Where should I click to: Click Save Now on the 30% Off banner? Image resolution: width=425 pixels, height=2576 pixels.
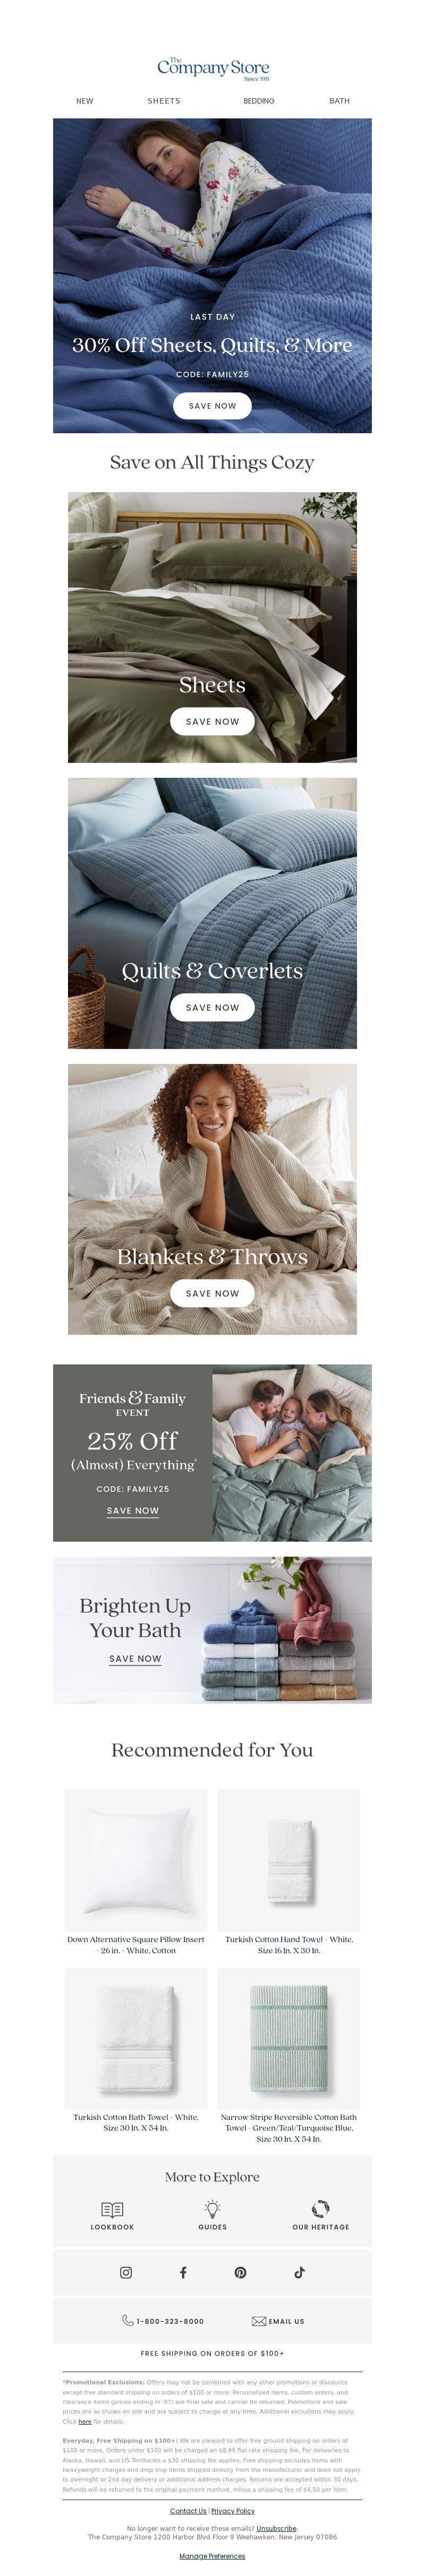coord(212,406)
